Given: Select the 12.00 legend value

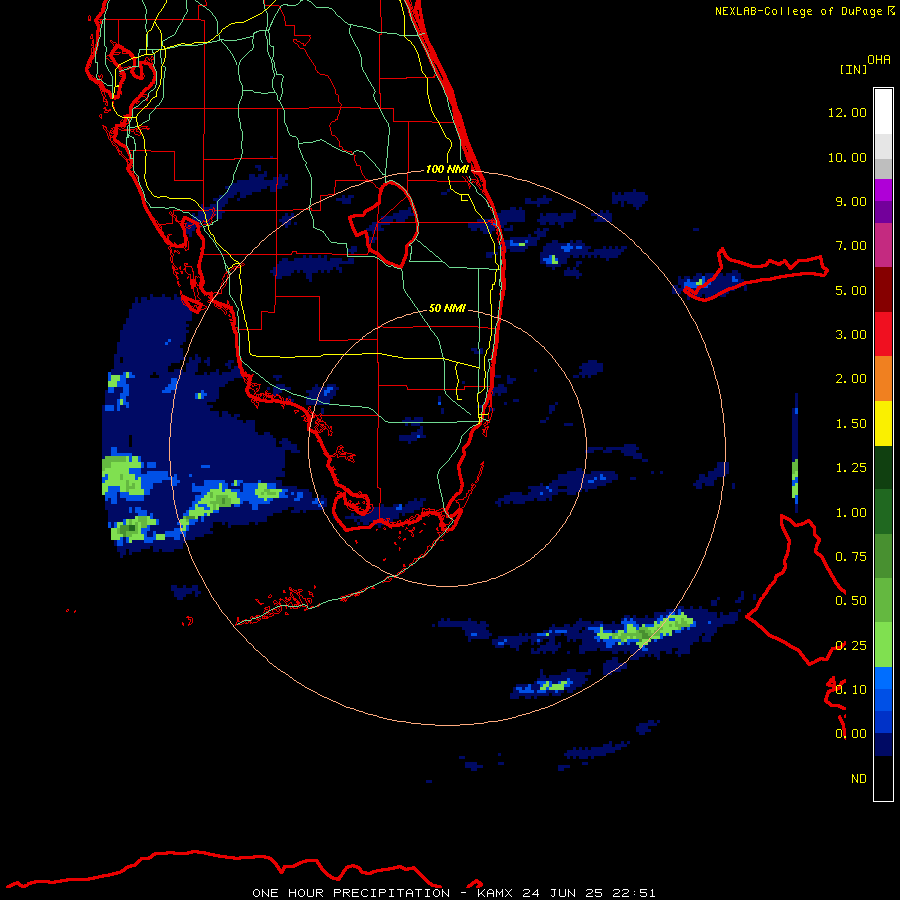Looking at the screenshot, I should 847,112.
